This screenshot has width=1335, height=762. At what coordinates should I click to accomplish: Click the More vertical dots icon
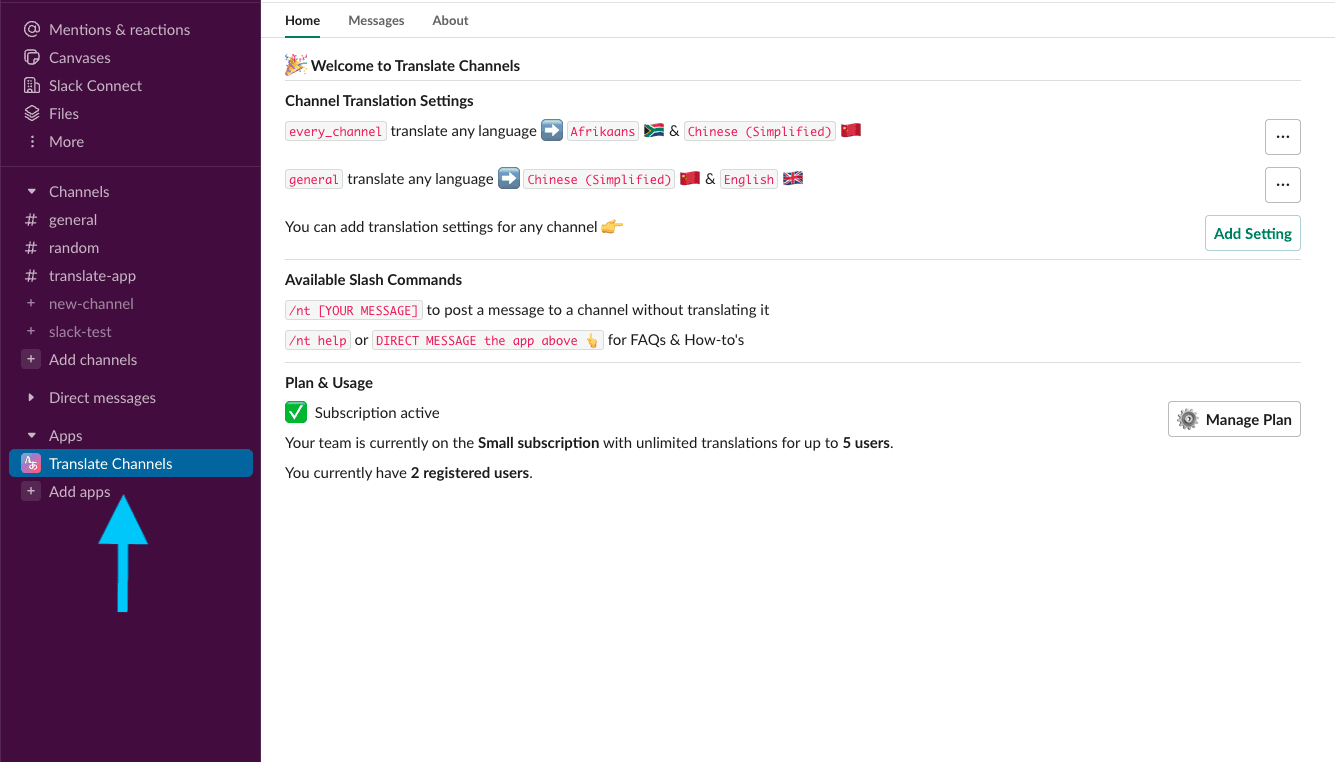(x=31, y=142)
